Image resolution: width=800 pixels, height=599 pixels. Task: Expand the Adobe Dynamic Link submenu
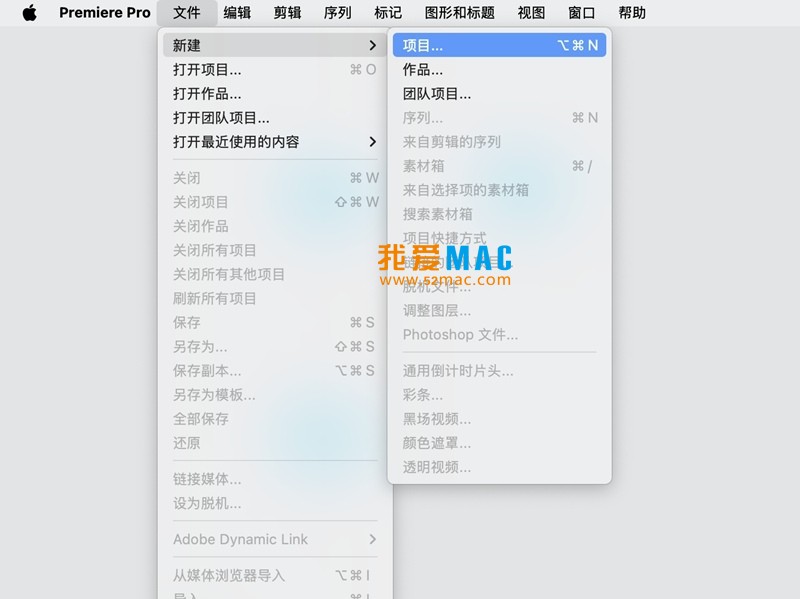(x=275, y=539)
